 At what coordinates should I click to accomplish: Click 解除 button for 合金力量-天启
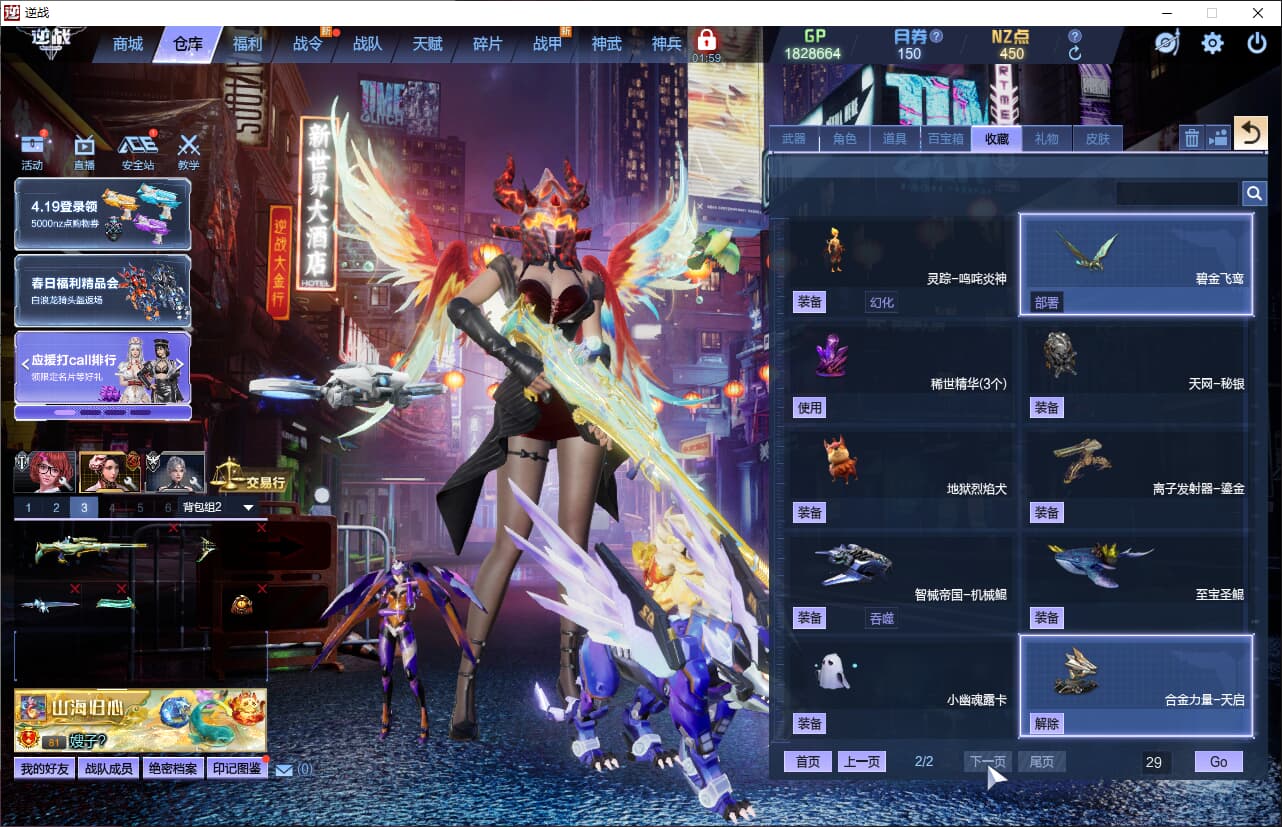1047,723
